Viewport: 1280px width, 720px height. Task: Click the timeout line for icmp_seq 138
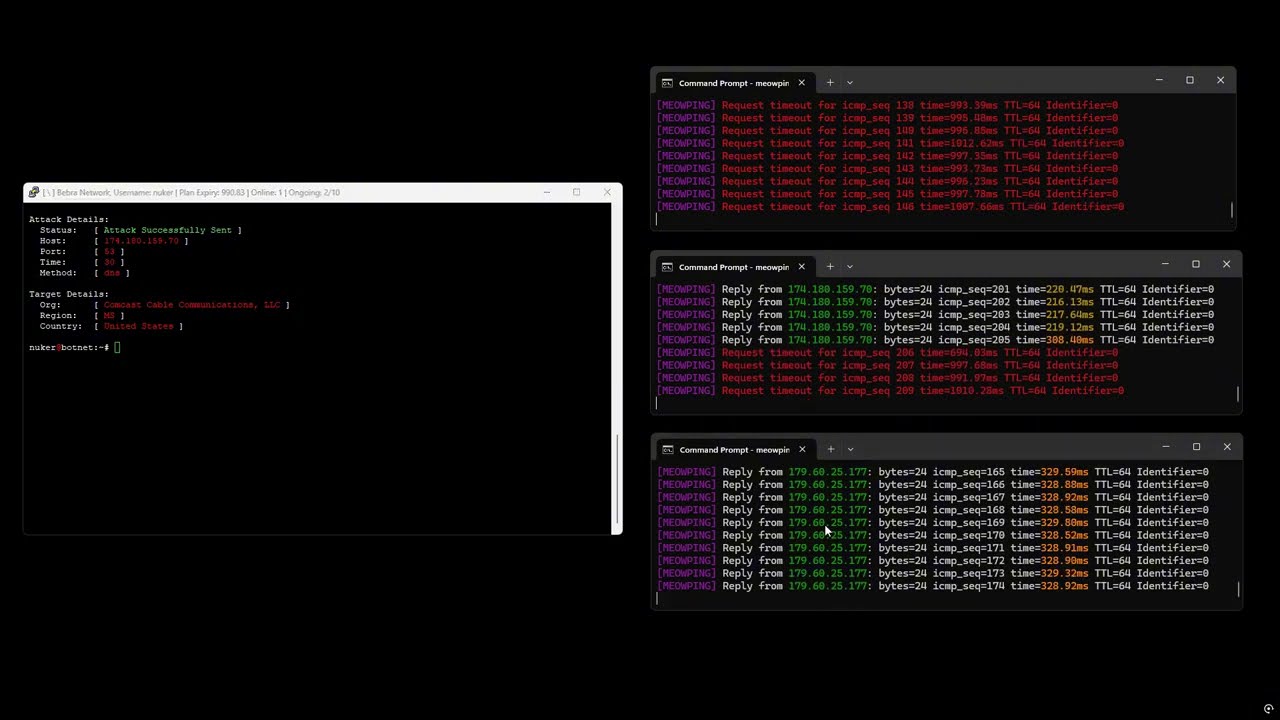tap(887, 105)
